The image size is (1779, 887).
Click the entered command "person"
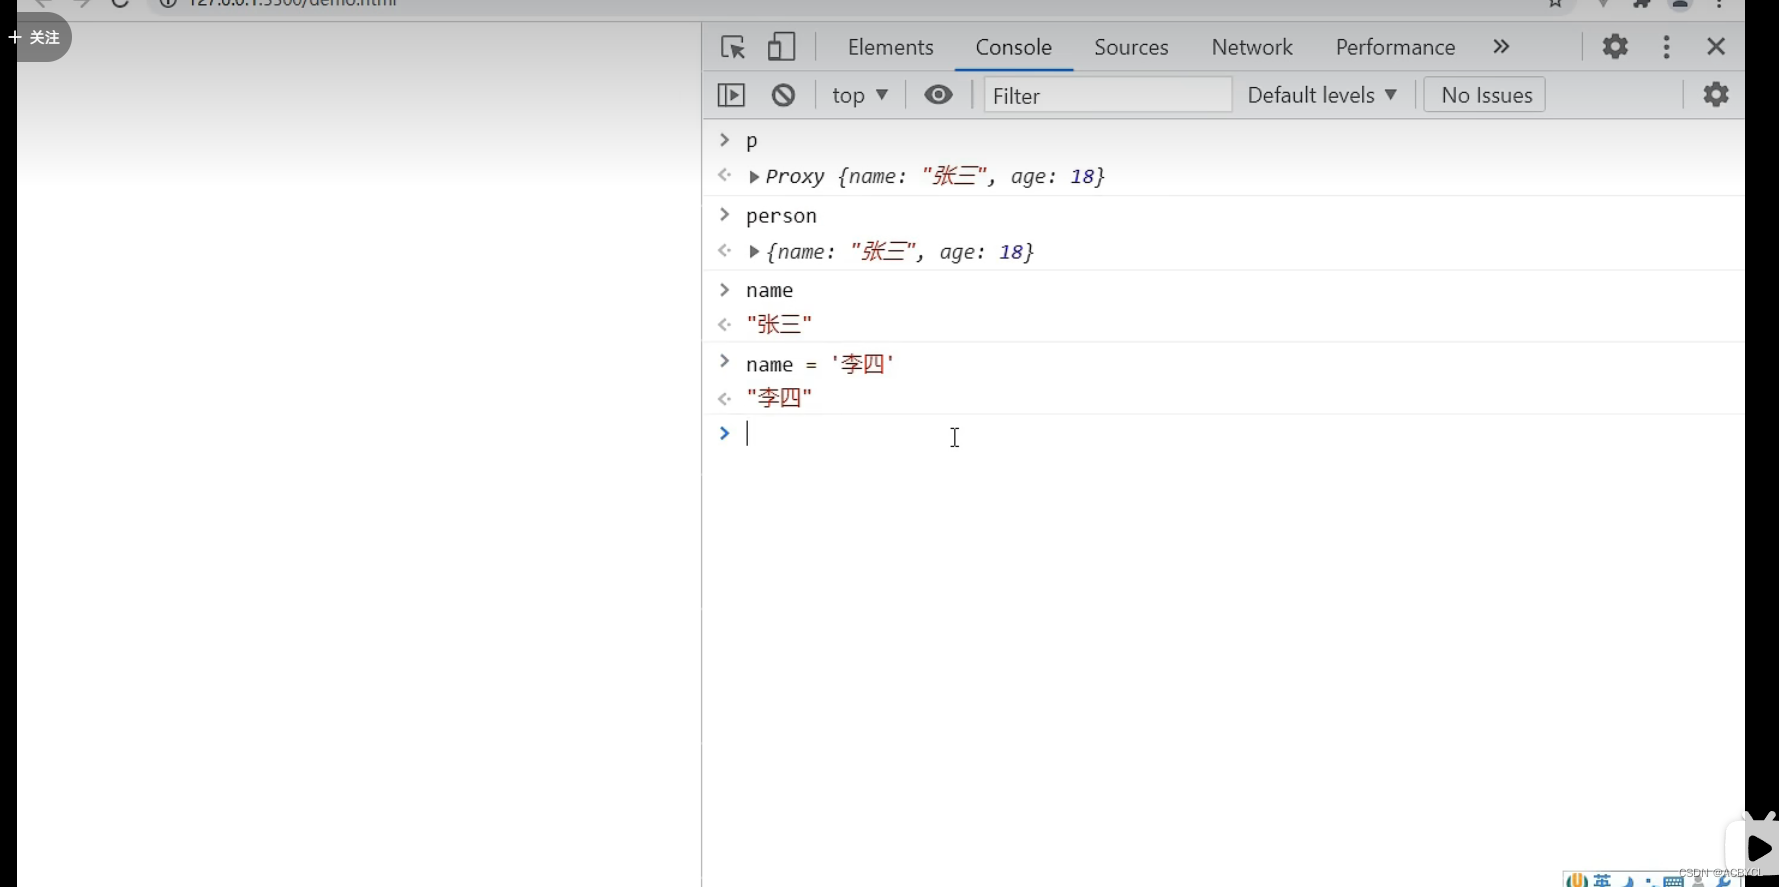click(781, 216)
